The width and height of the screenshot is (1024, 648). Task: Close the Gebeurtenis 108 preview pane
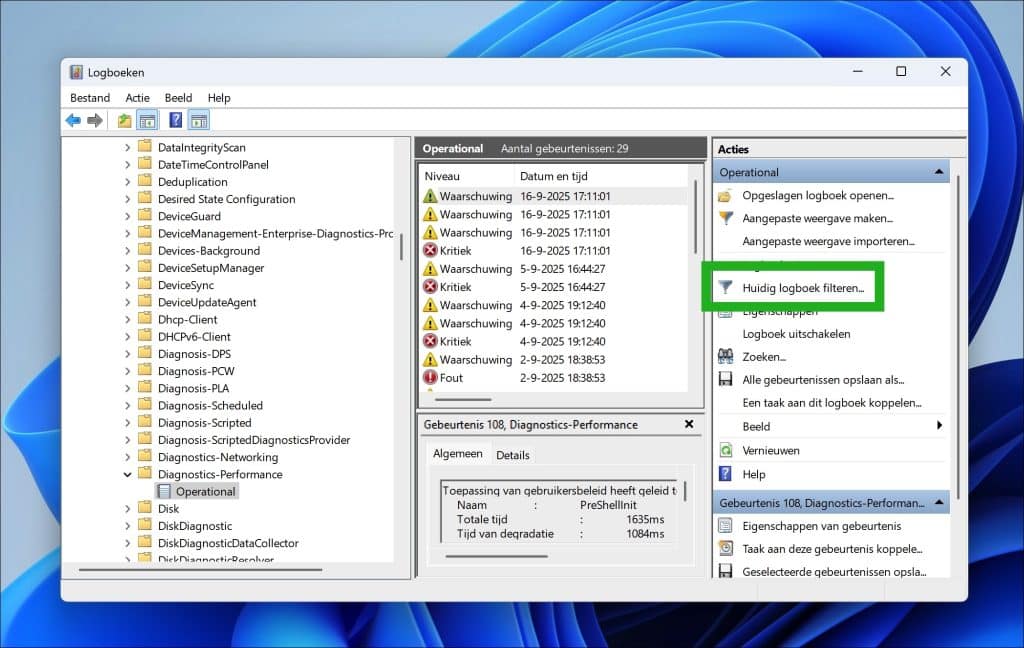point(689,424)
